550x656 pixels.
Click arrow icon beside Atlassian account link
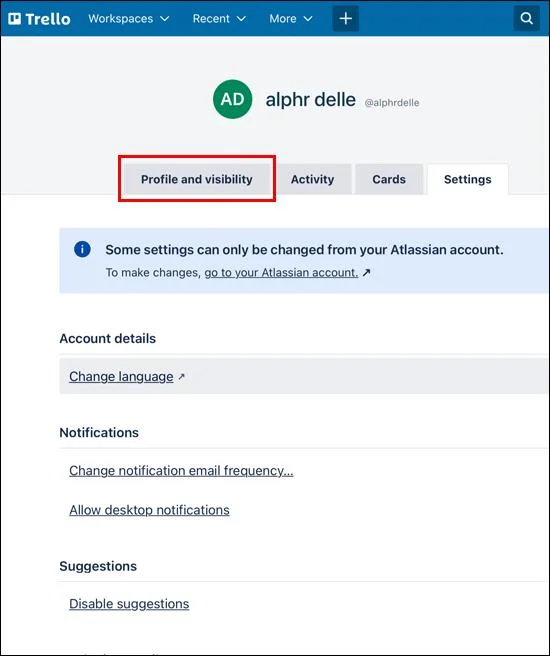click(366, 272)
